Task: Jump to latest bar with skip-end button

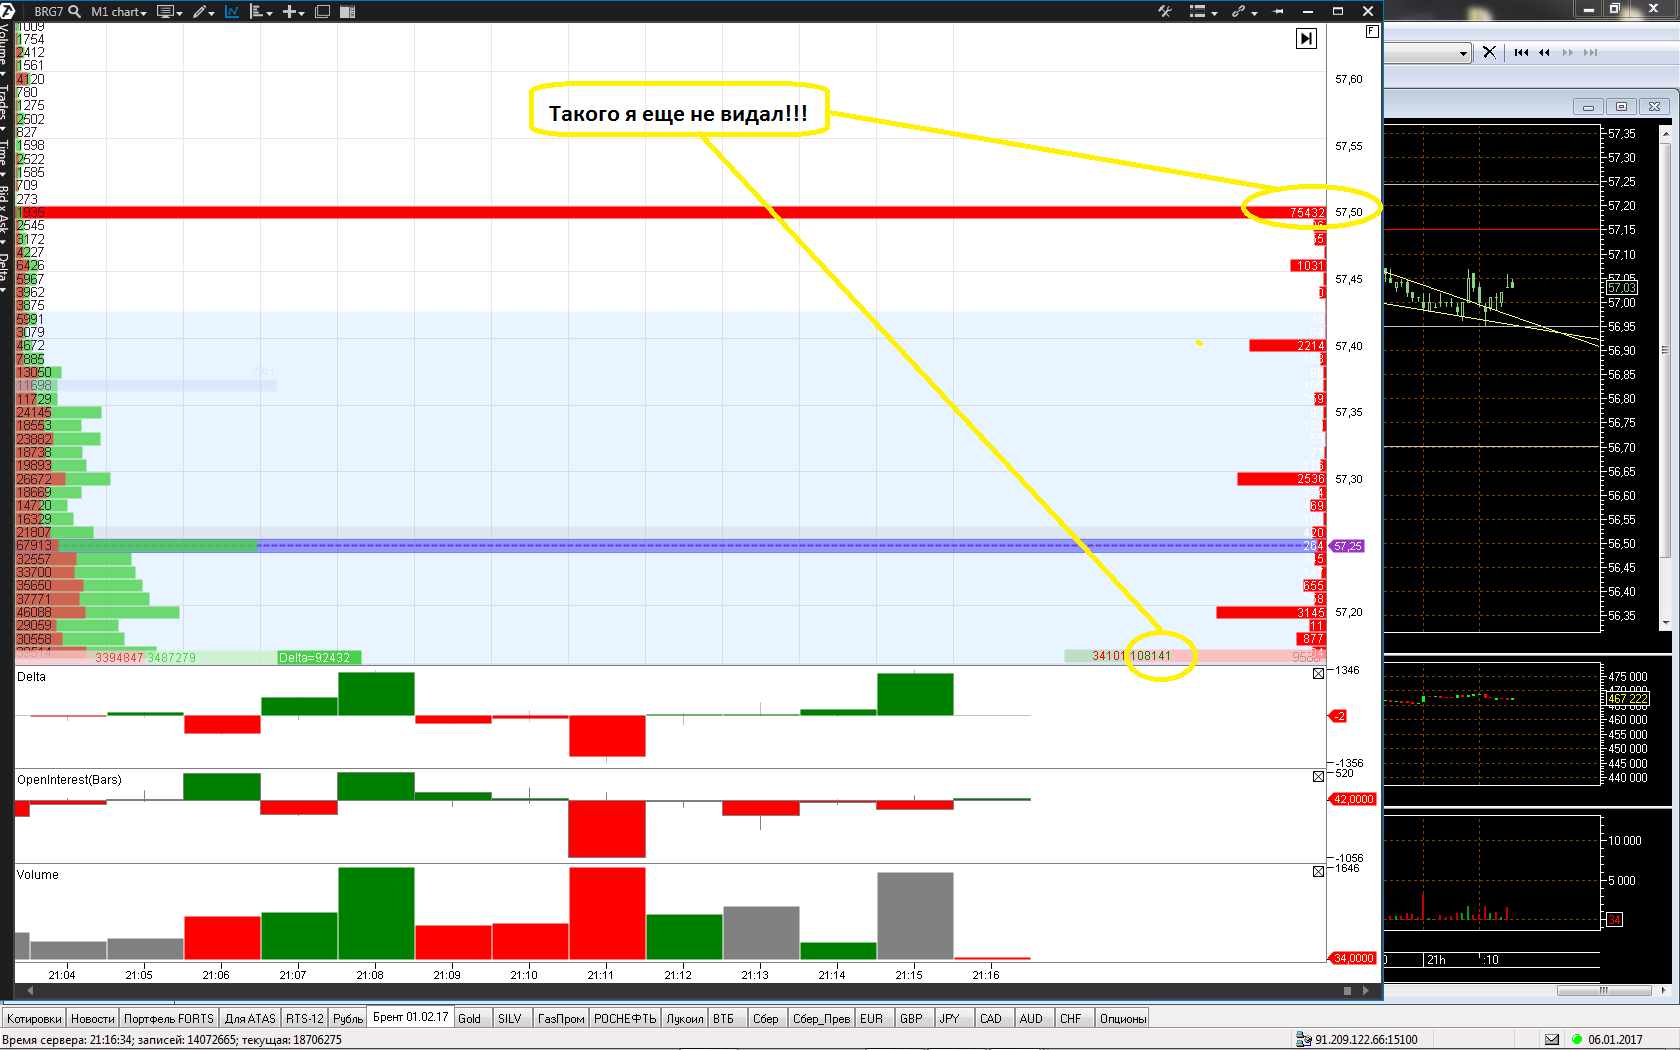Action: [x=1306, y=38]
